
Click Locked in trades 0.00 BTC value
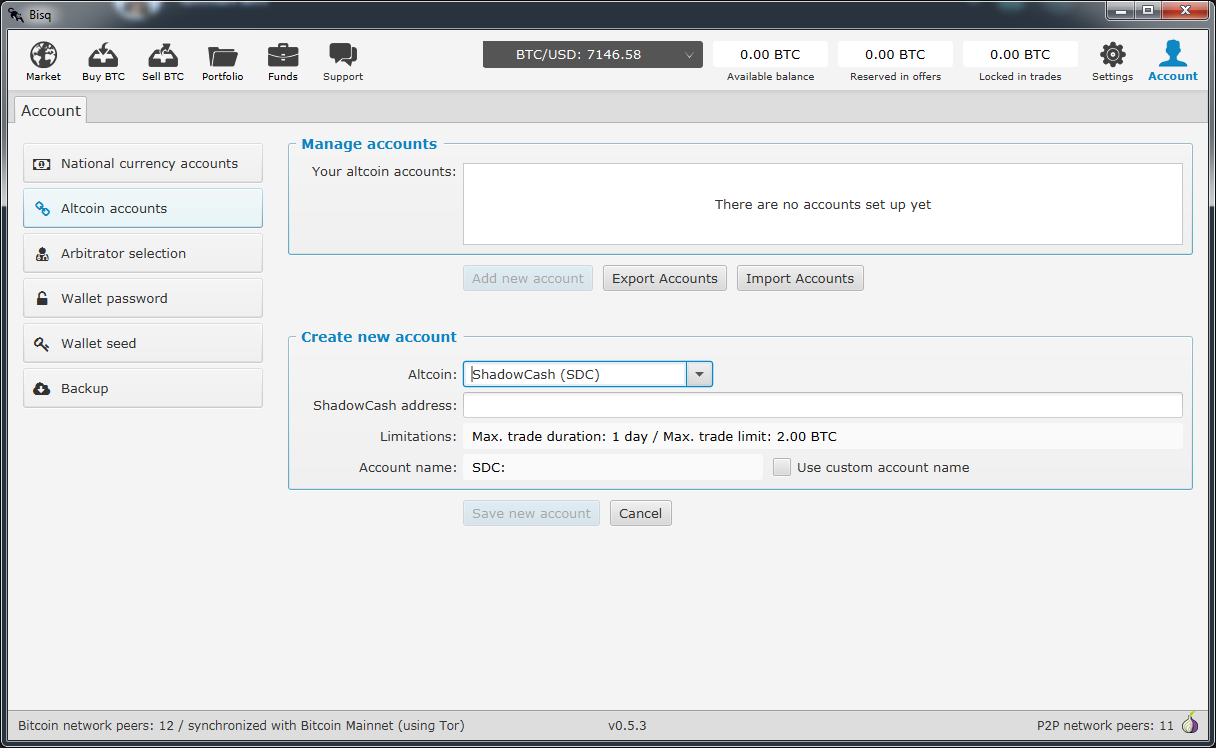[1020, 55]
